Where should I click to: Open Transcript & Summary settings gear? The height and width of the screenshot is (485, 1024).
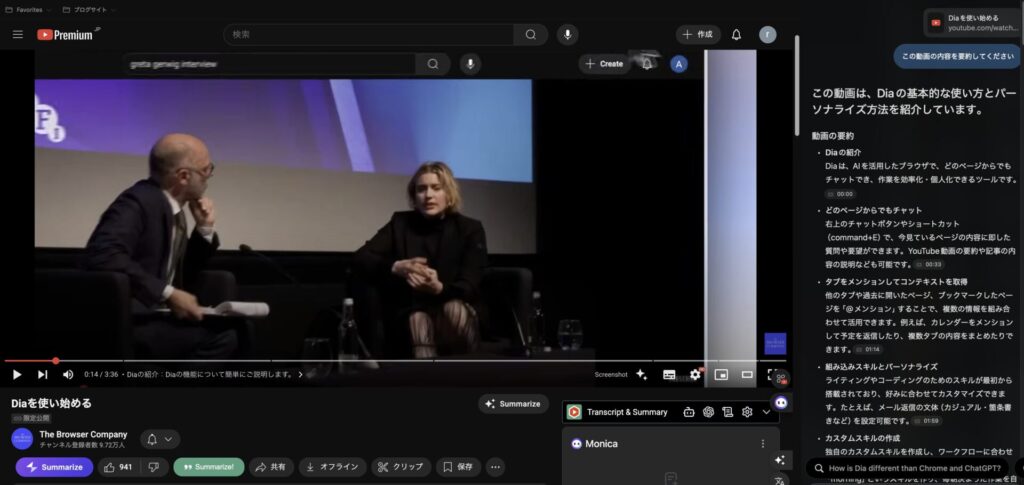(747, 412)
